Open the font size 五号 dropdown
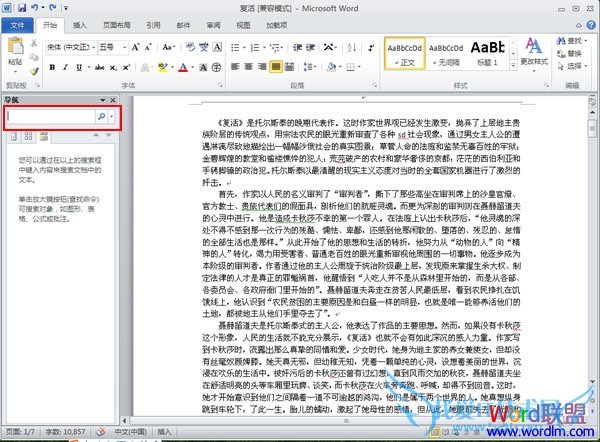 pyautogui.click(x=124, y=47)
